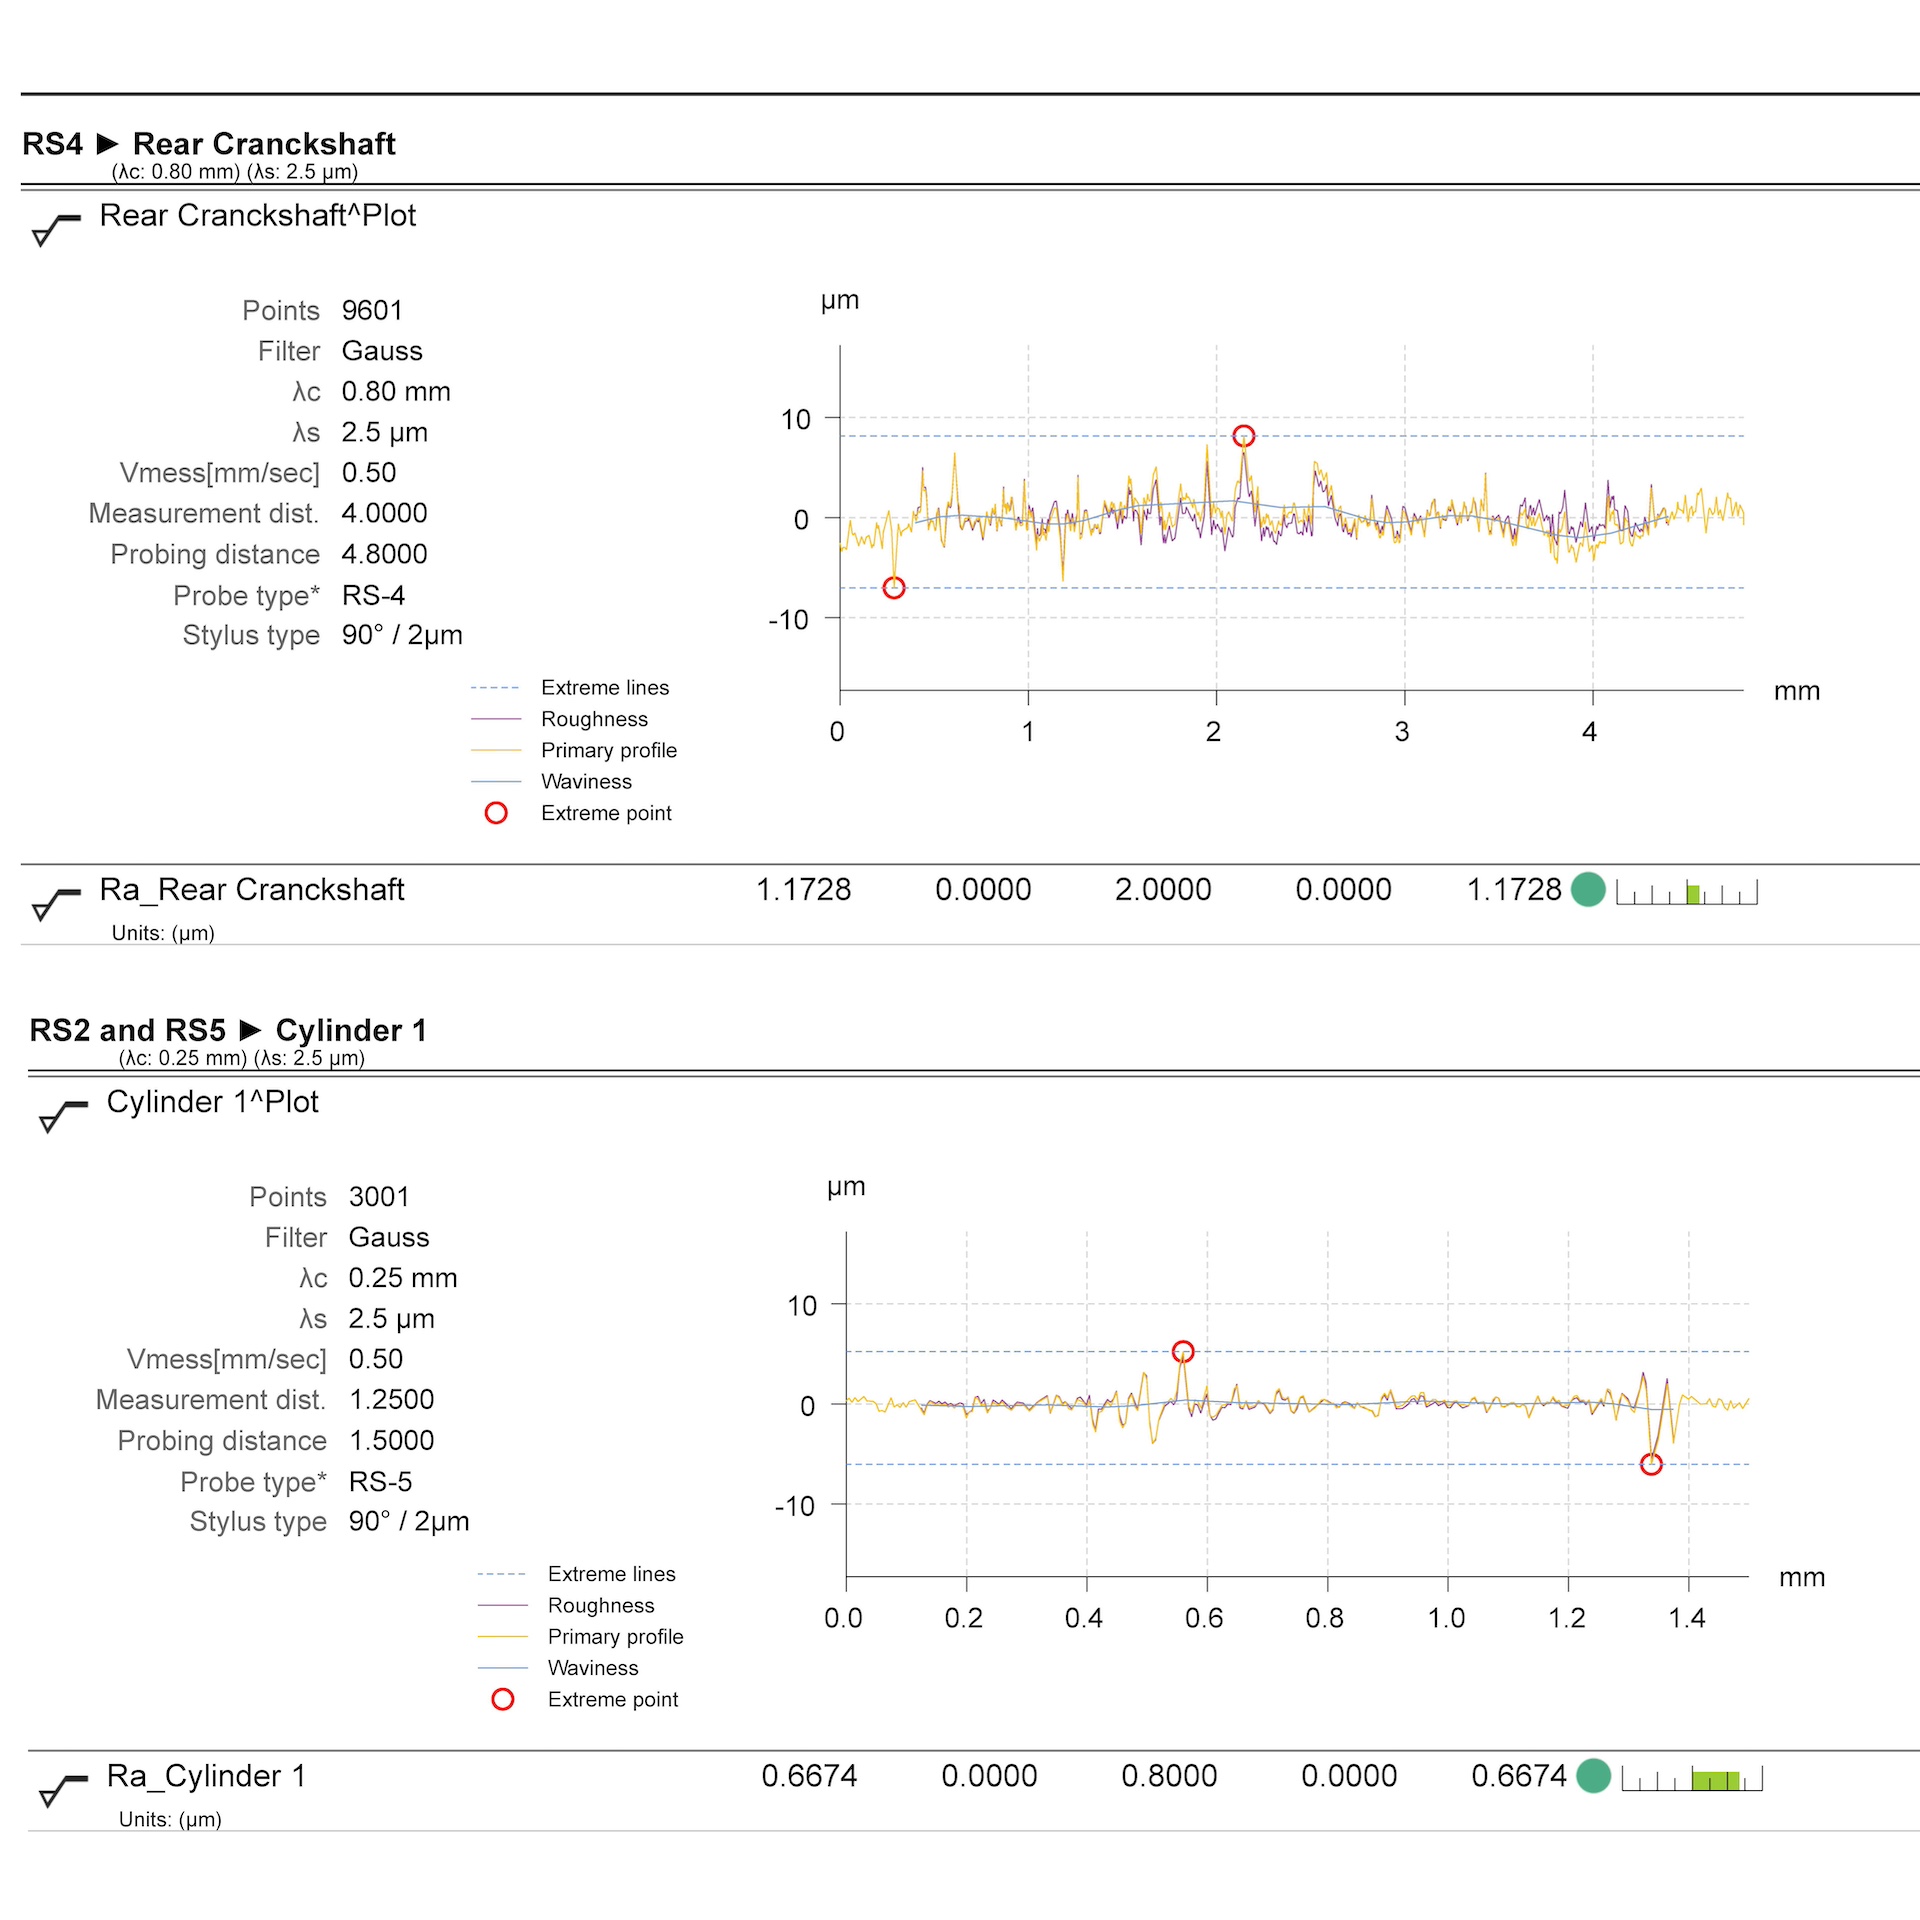Image resolution: width=1920 pixels, height=1920 pixels.
Task: Click the Roughness legend entry for Cylinder 1
Action: 600,1605
